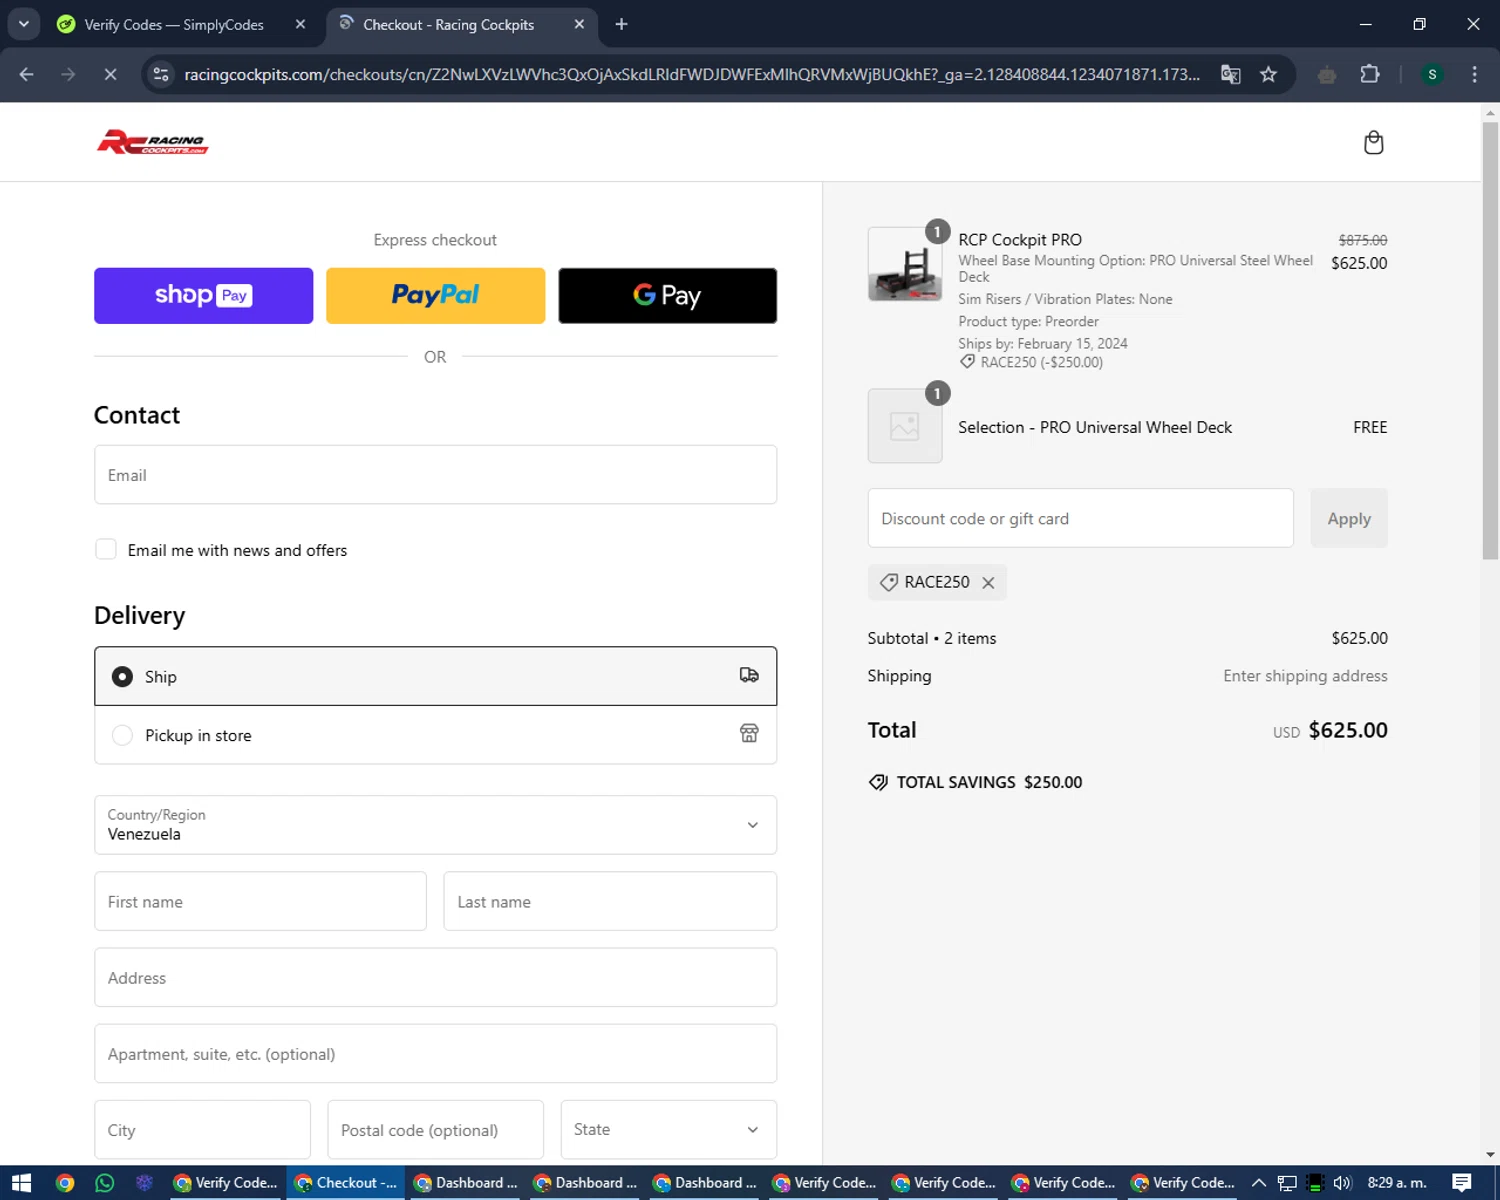Open a new browser tab

[621, 24]
